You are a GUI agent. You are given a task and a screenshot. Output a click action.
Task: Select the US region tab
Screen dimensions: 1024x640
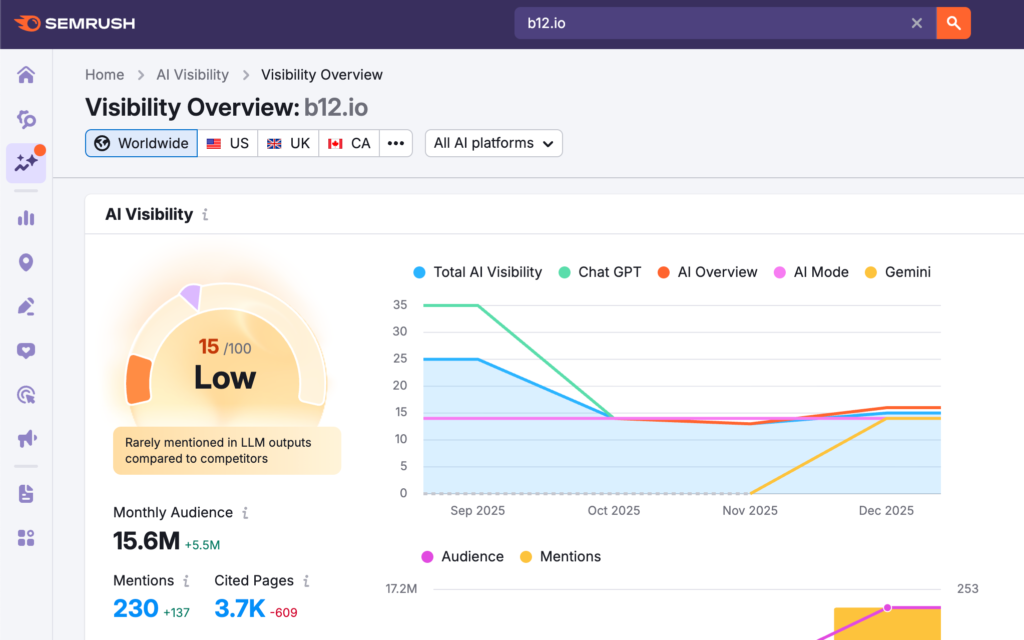[228, 143]
